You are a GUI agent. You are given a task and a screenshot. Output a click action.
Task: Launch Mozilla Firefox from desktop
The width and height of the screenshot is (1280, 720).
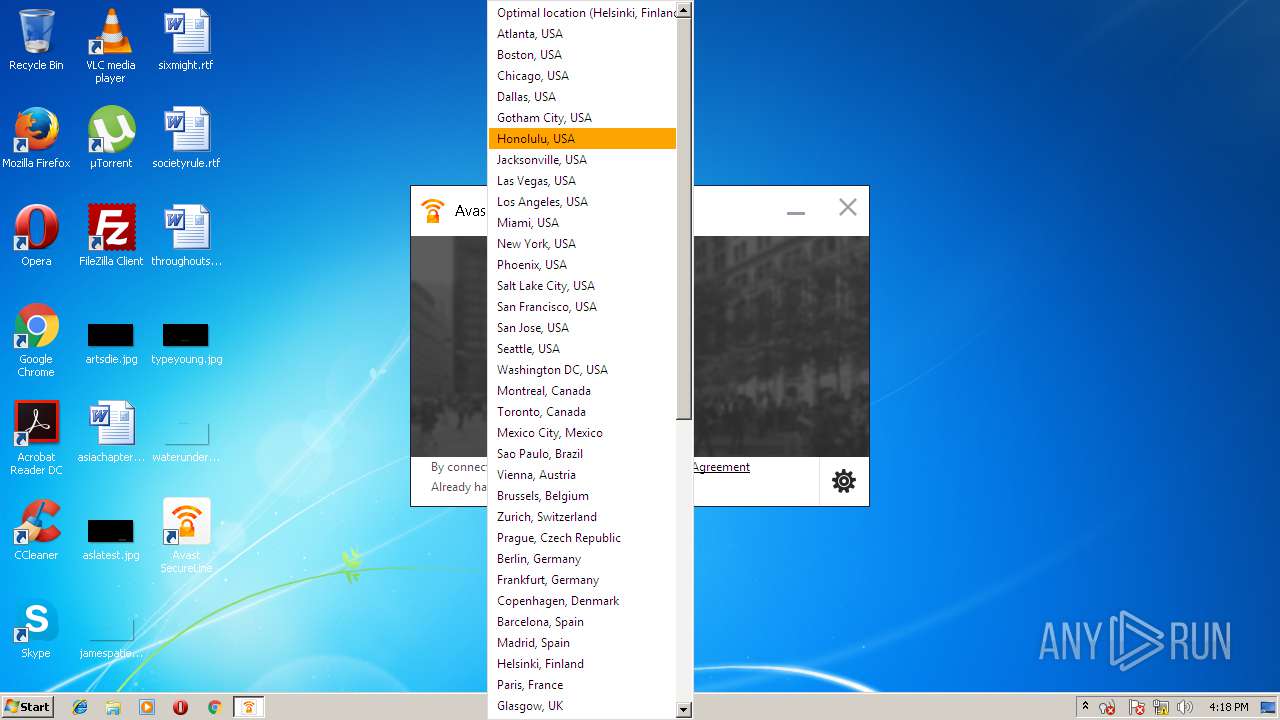pos(36,138)
